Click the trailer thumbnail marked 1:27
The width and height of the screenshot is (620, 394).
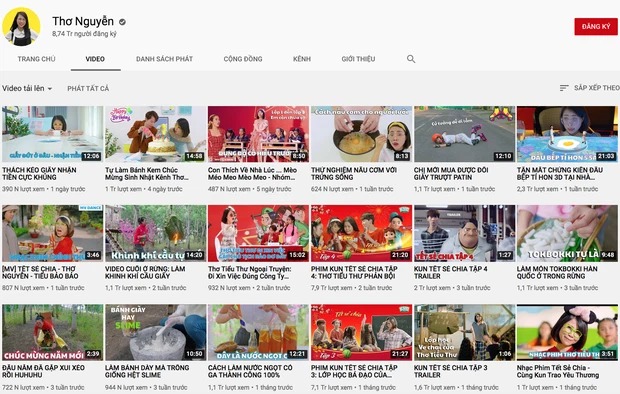point(464,233)
